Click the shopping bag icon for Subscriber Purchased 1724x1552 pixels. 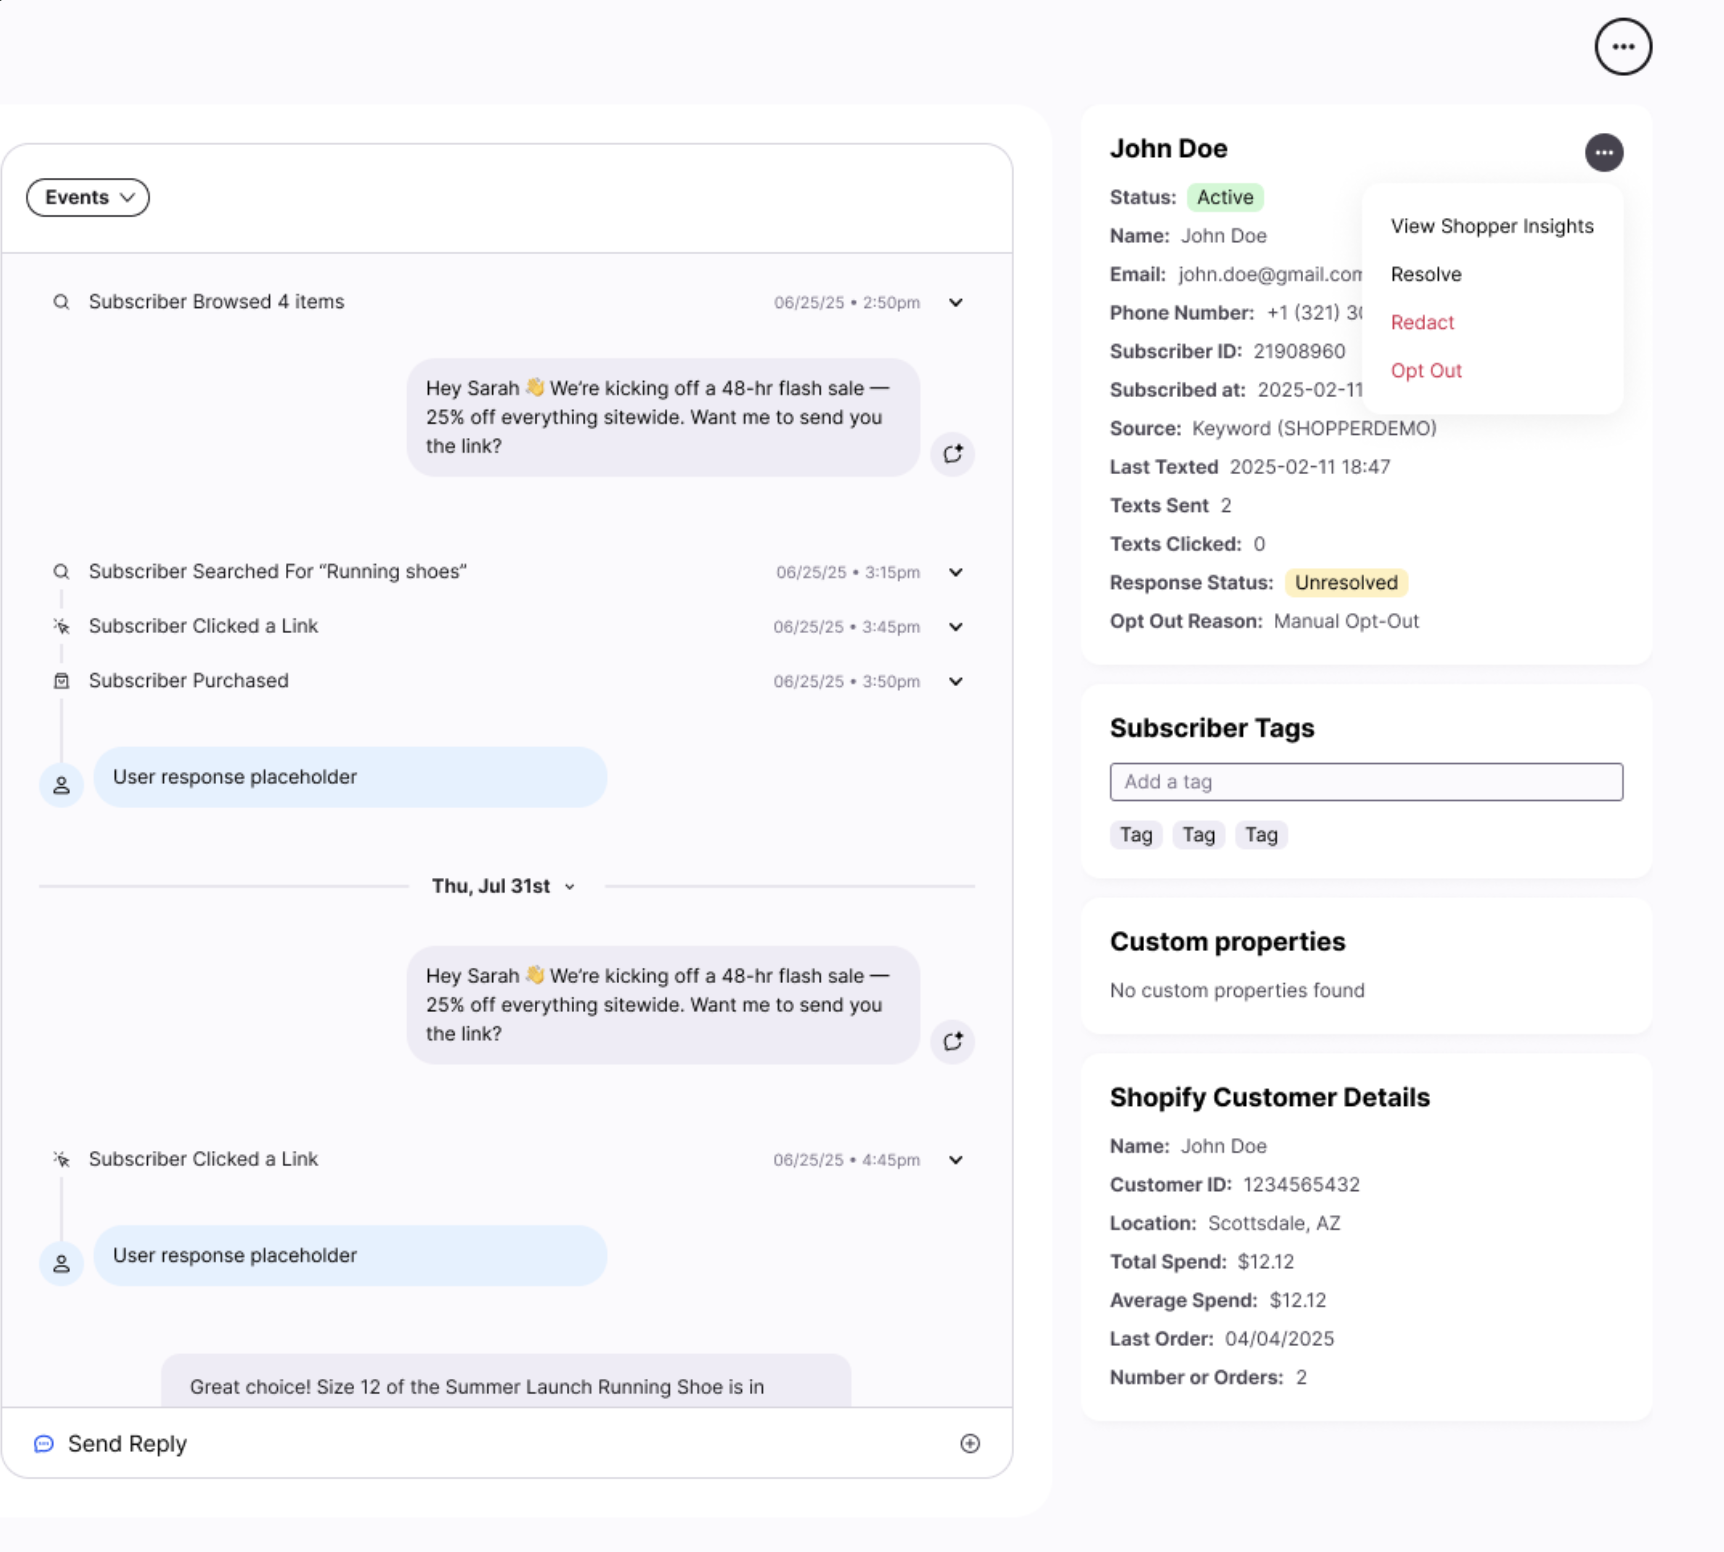coord(61,681)
